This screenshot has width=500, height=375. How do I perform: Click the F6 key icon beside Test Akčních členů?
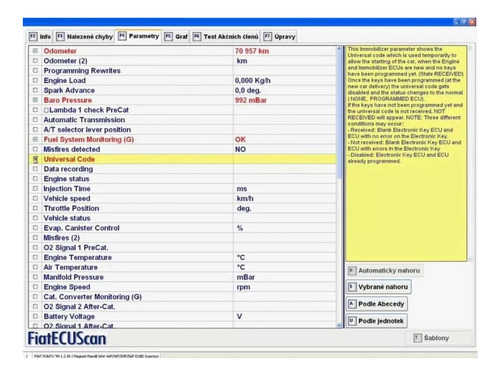click(x=197, y=36)
